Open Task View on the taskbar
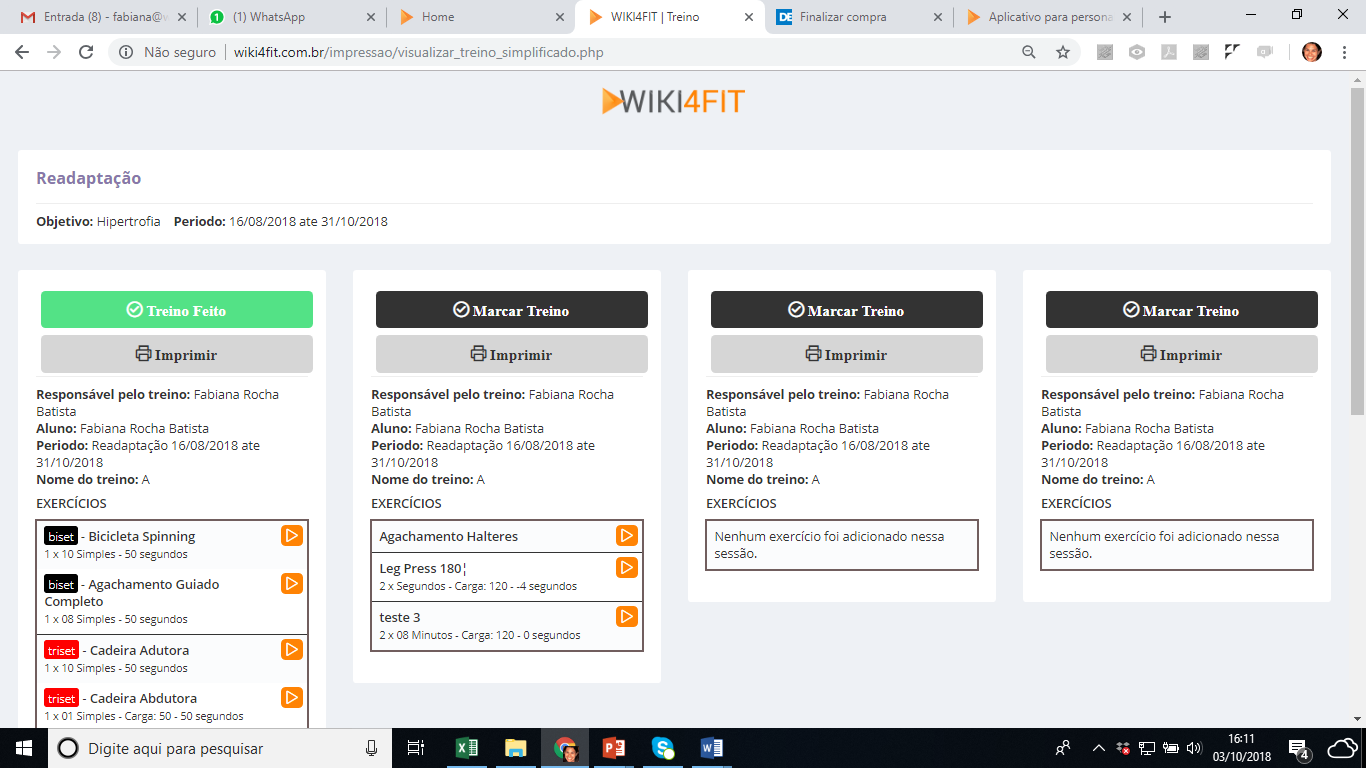The height and width of the screenshot is (768, 1366). tap(416, 748)
